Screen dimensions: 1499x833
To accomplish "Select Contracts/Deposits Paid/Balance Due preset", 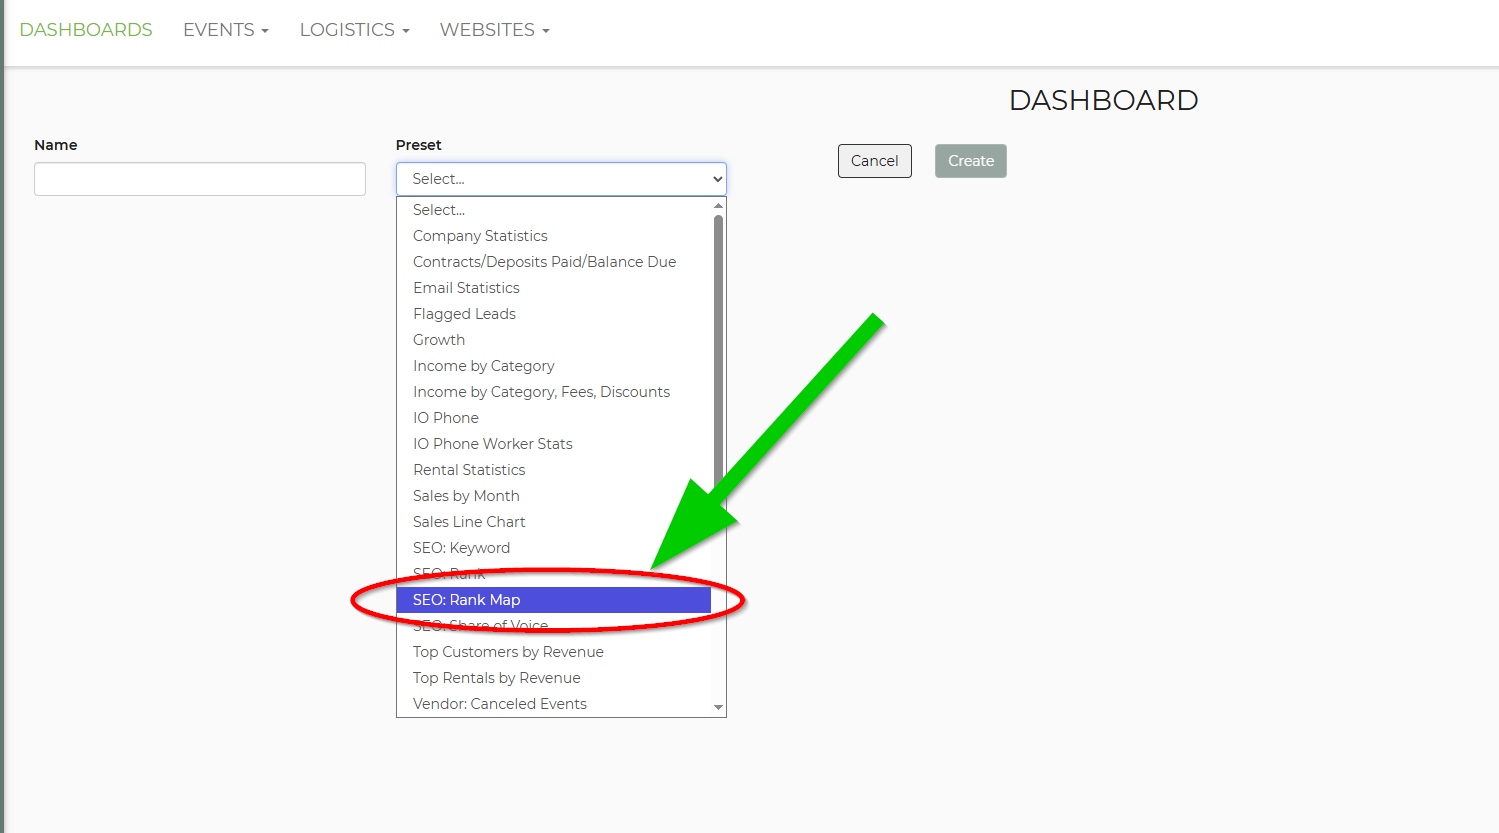I will 554,262.
